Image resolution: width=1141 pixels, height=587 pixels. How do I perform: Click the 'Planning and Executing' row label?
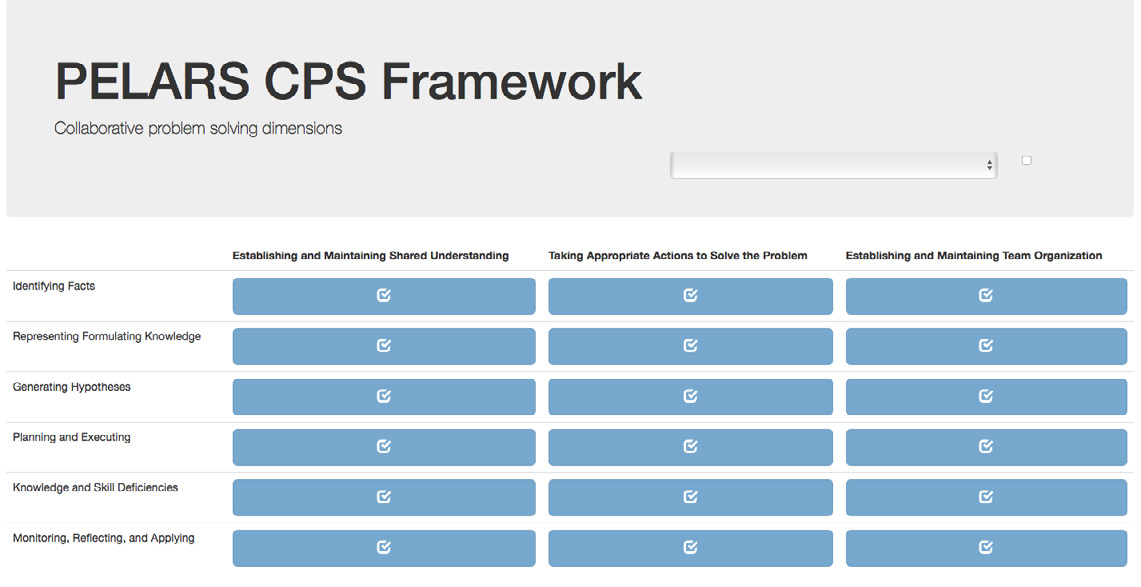point(72,437)
